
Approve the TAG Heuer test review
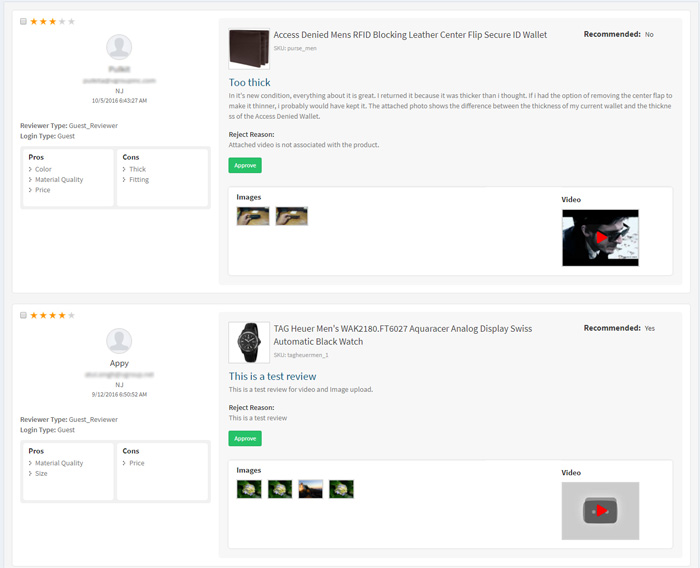coord(245,439)
